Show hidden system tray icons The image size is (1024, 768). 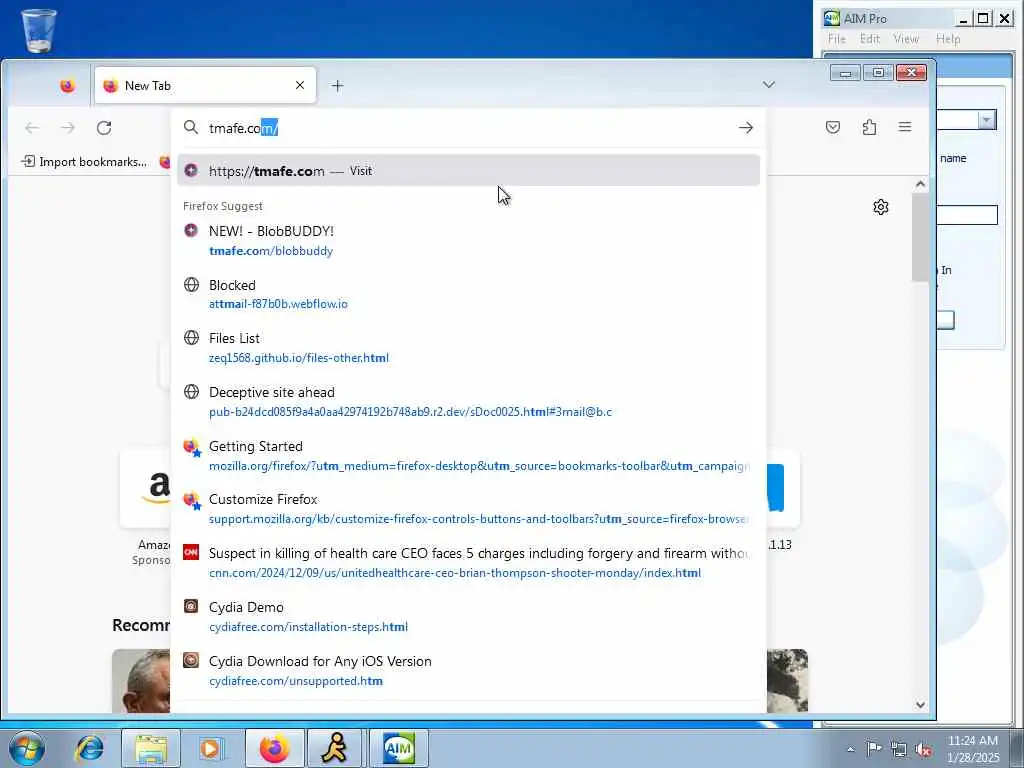(x=850, y=749)
